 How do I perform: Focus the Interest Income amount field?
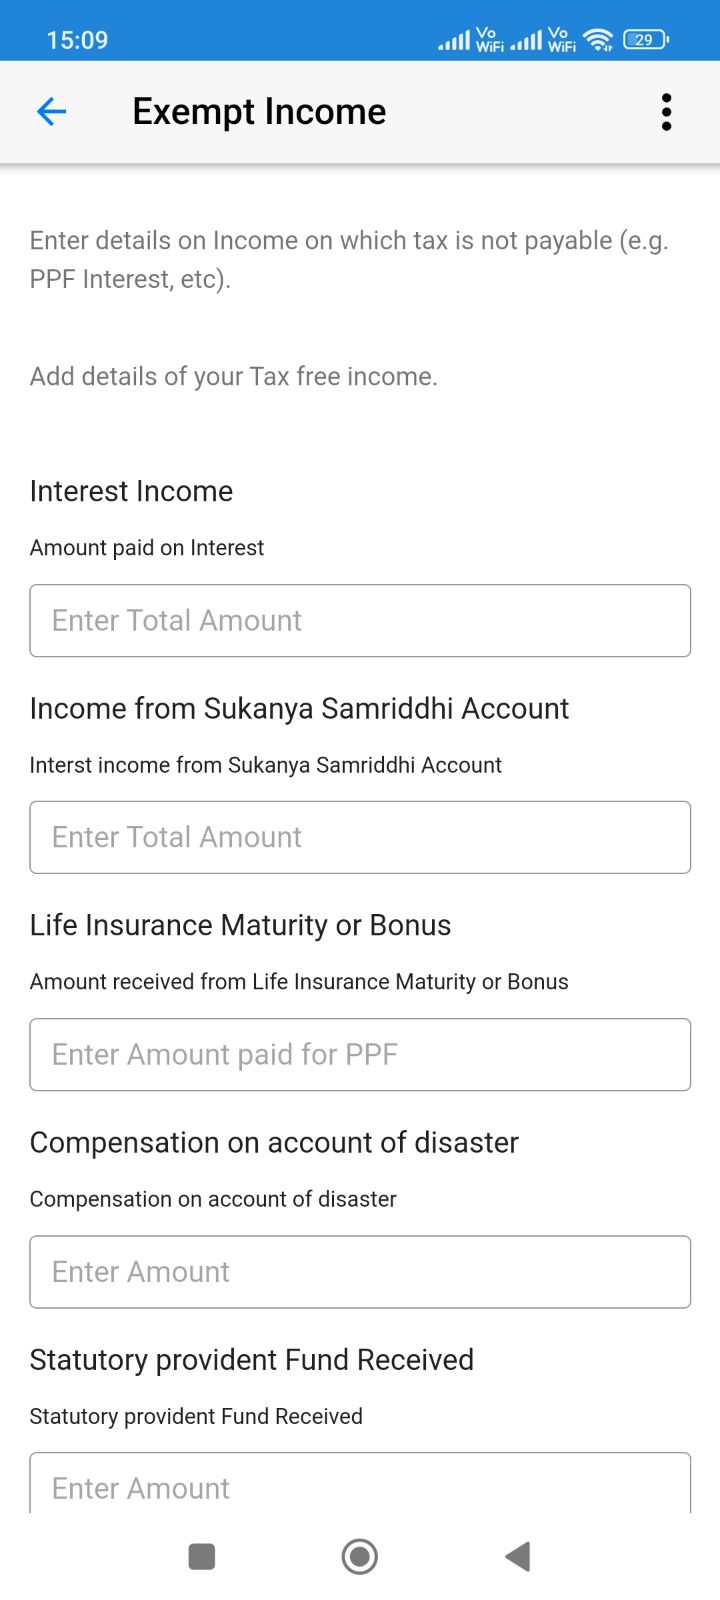click(x=360, y=621)
